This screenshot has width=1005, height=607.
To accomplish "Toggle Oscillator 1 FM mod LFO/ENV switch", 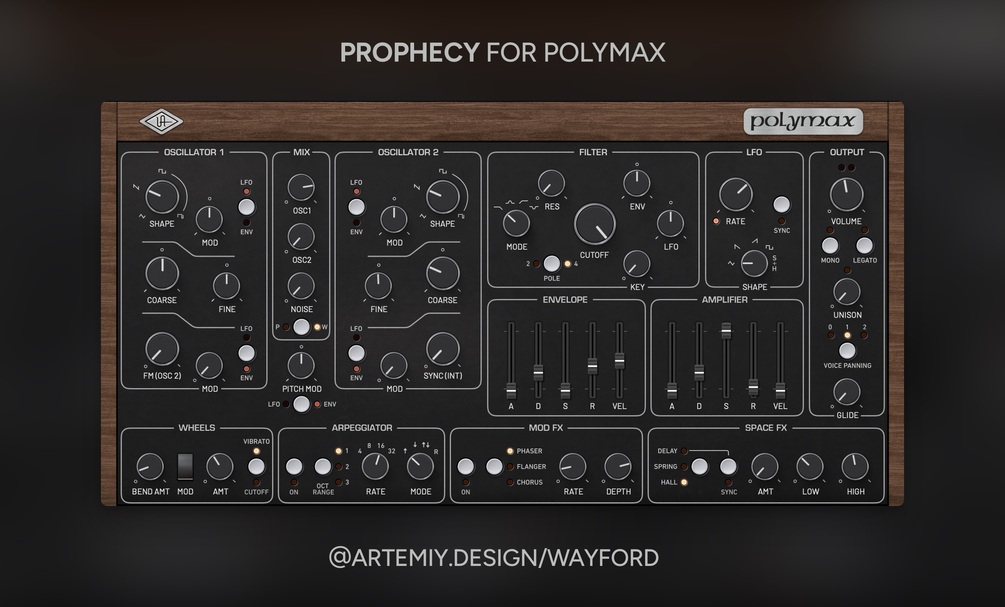I will [246, 353].
